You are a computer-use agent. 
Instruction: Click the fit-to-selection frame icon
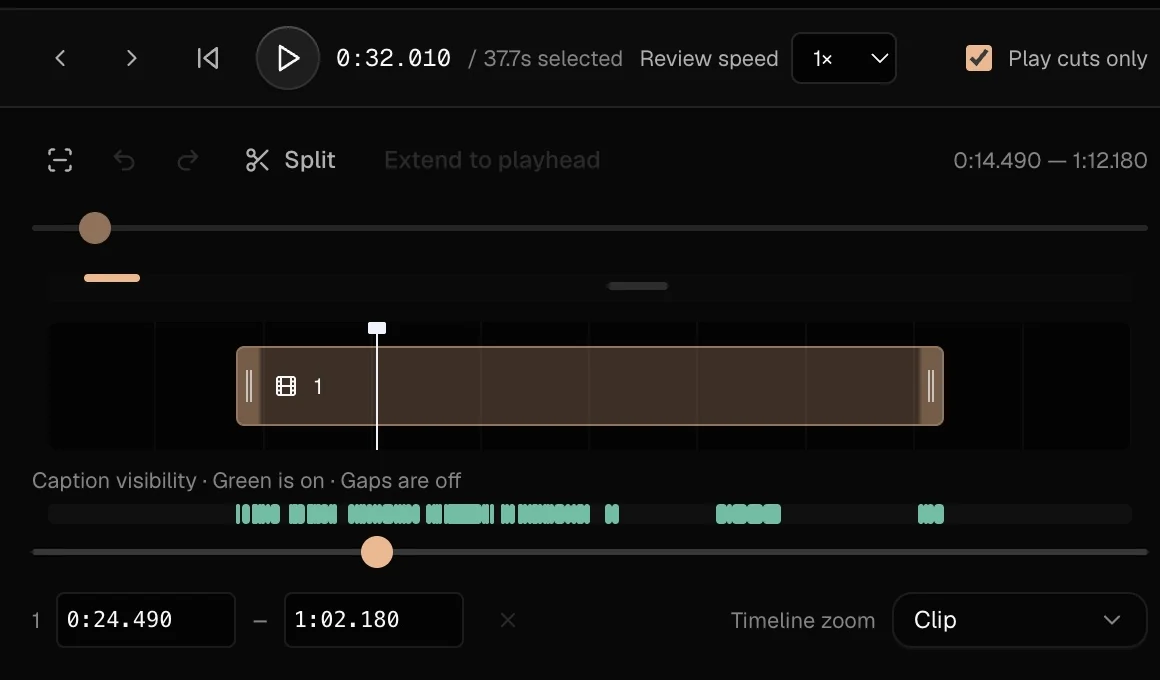pyautogui.click(x=60, y=160)
